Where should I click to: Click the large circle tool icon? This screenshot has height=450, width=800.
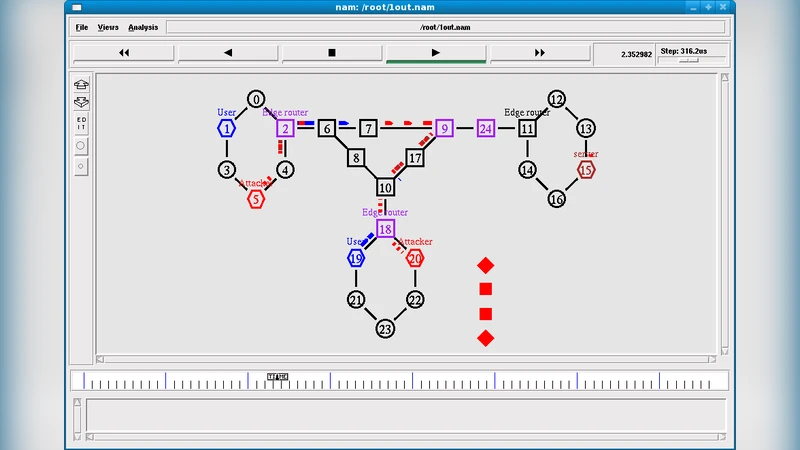(x=81, y=145)
